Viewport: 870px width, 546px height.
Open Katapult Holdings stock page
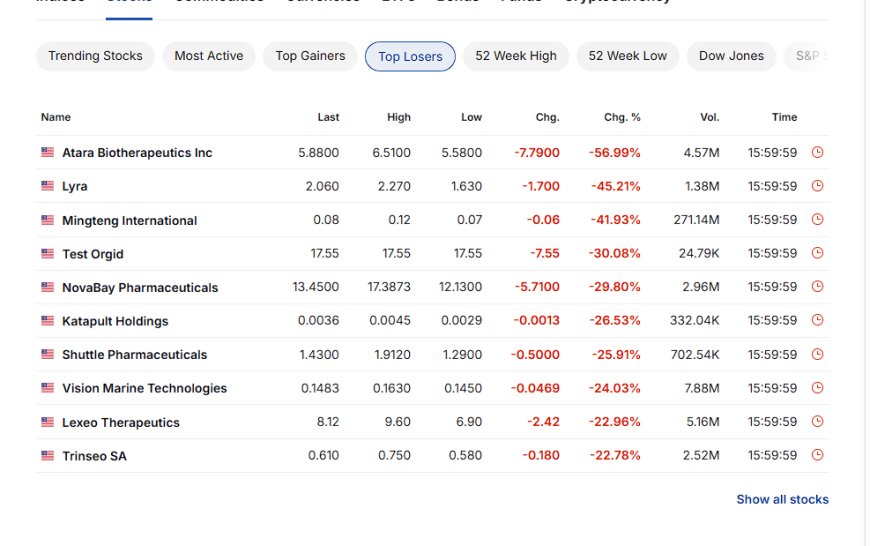[x=115, y=321]
